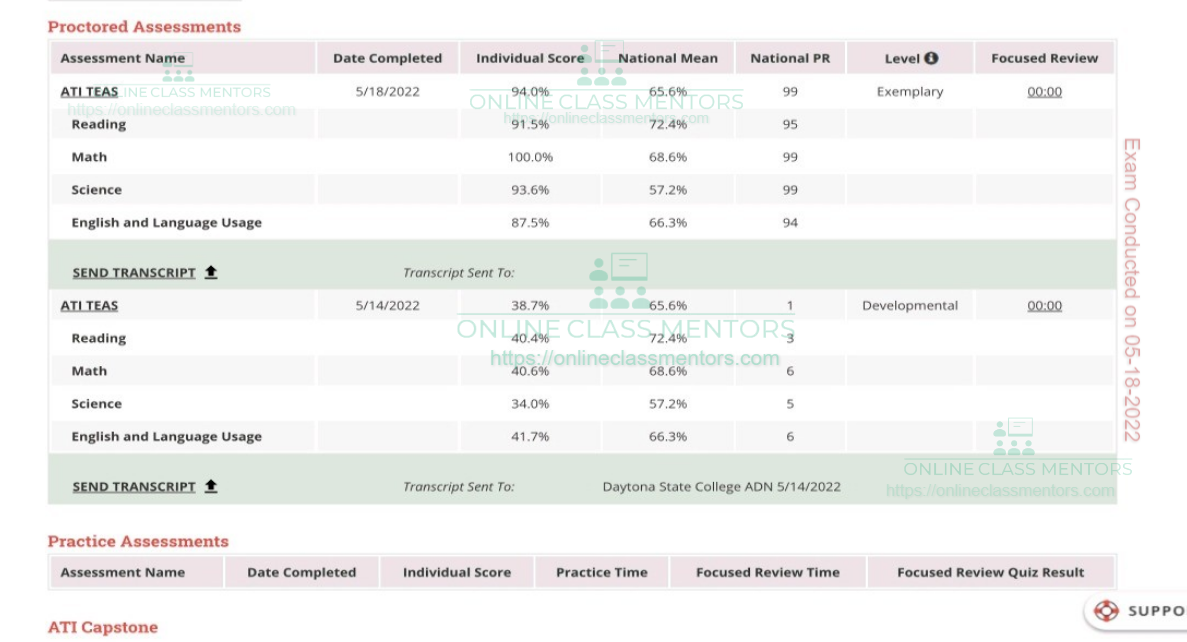Open 00:00 Focused Review for Exemplary exam
Viewport: 1187px width, 642px height.
(1044, 92)
